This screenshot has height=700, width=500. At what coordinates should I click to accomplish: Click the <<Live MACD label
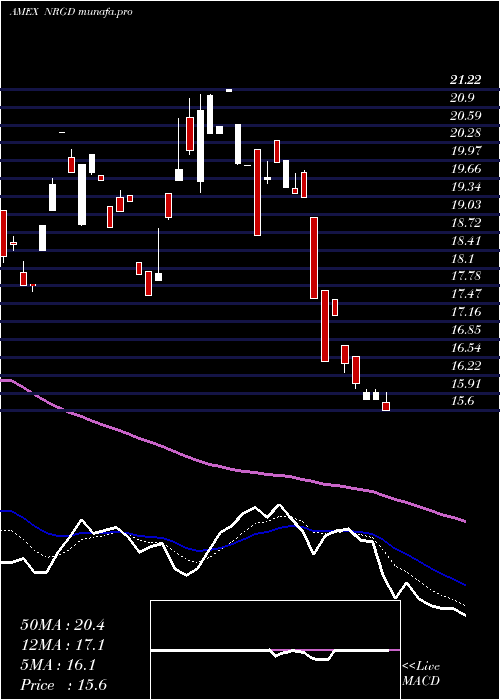pyautogui.click(x=421, y=673)
